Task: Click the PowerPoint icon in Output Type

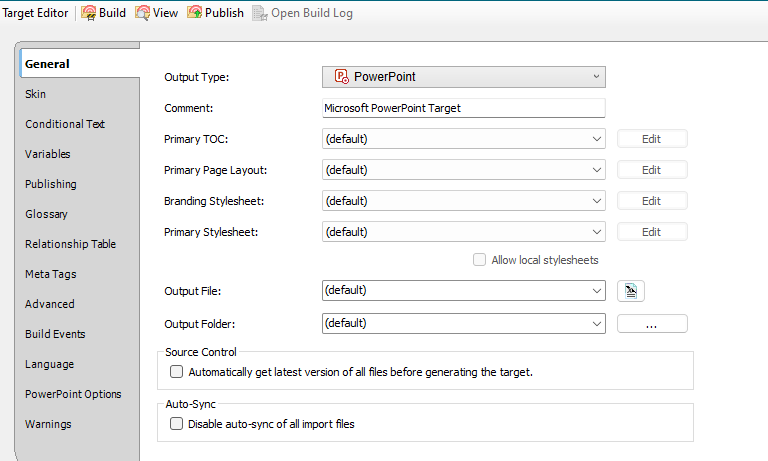Action: (x=342, y=77)
